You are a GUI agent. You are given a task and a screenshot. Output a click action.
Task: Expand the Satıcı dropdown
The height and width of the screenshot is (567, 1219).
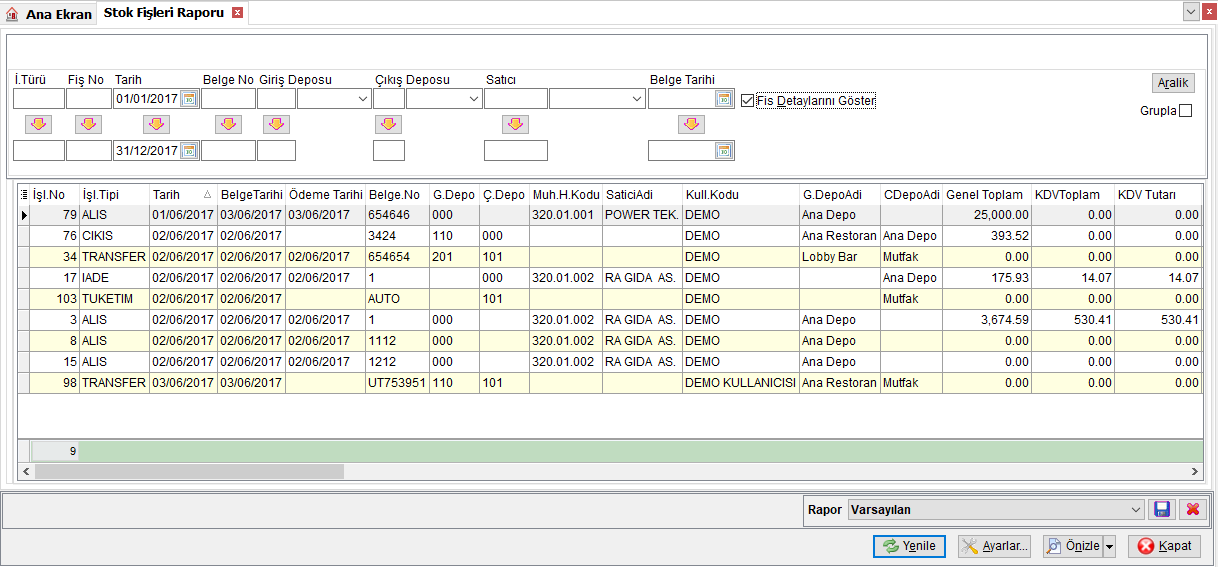(636, 98)
